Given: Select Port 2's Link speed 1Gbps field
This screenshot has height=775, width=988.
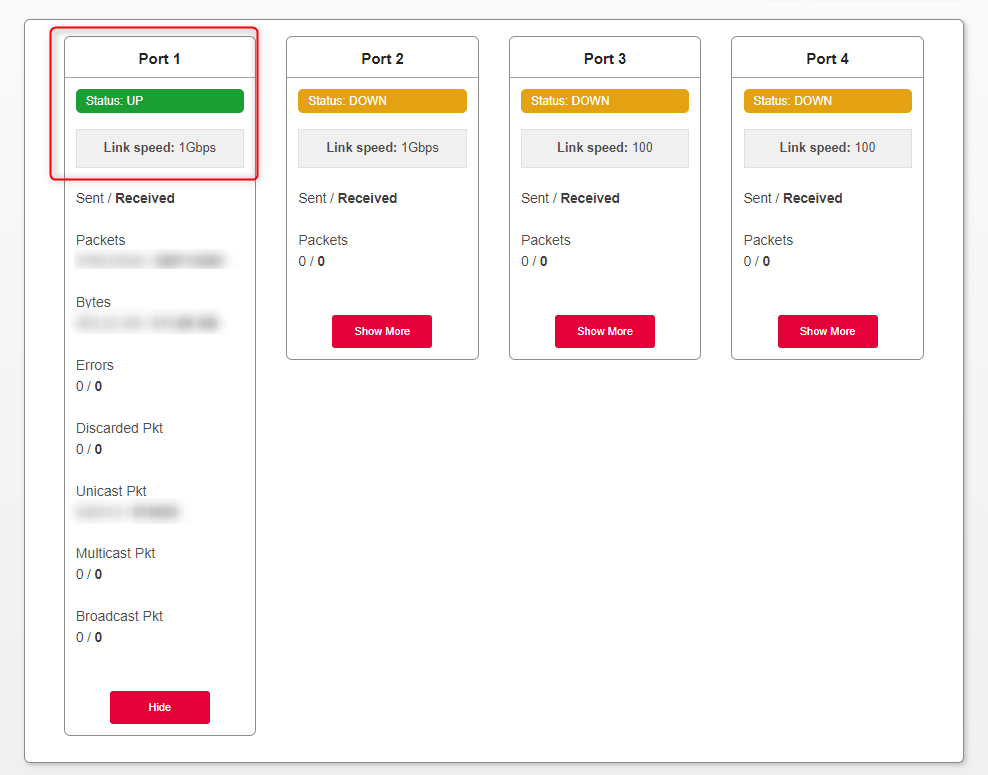Looking at the screenshot, I should 382,148.
